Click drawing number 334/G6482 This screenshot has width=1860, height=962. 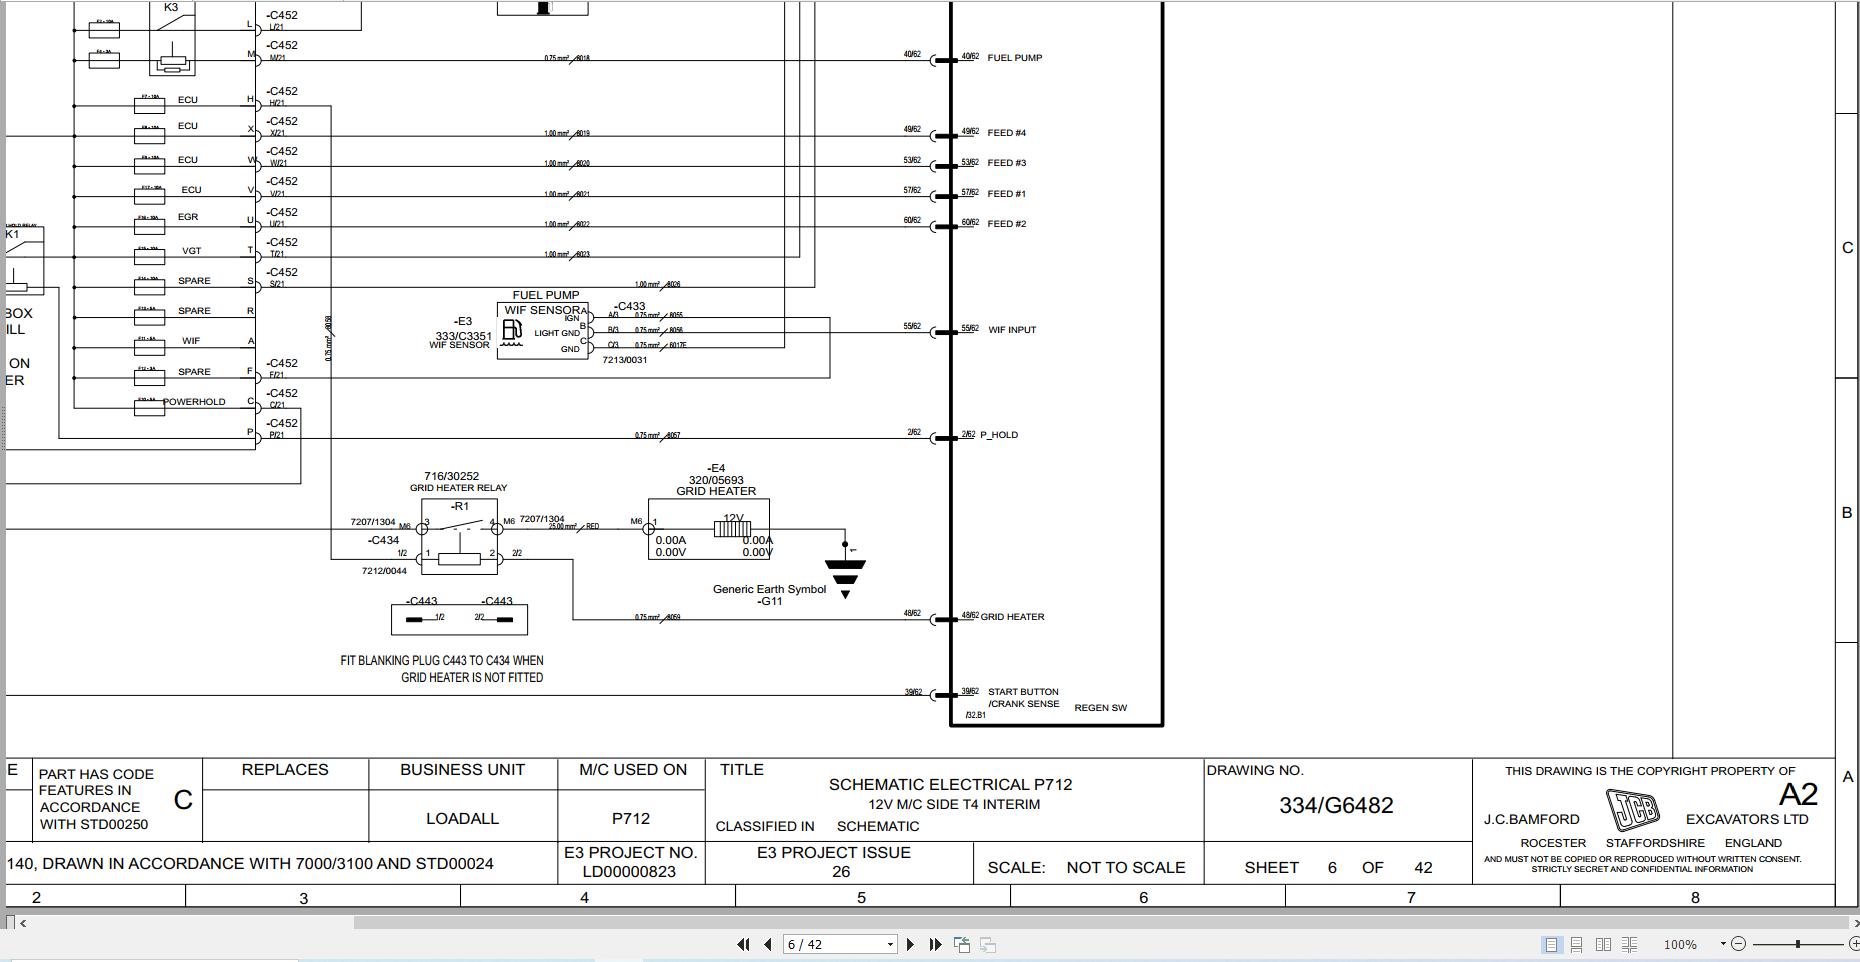(1336, 805)
